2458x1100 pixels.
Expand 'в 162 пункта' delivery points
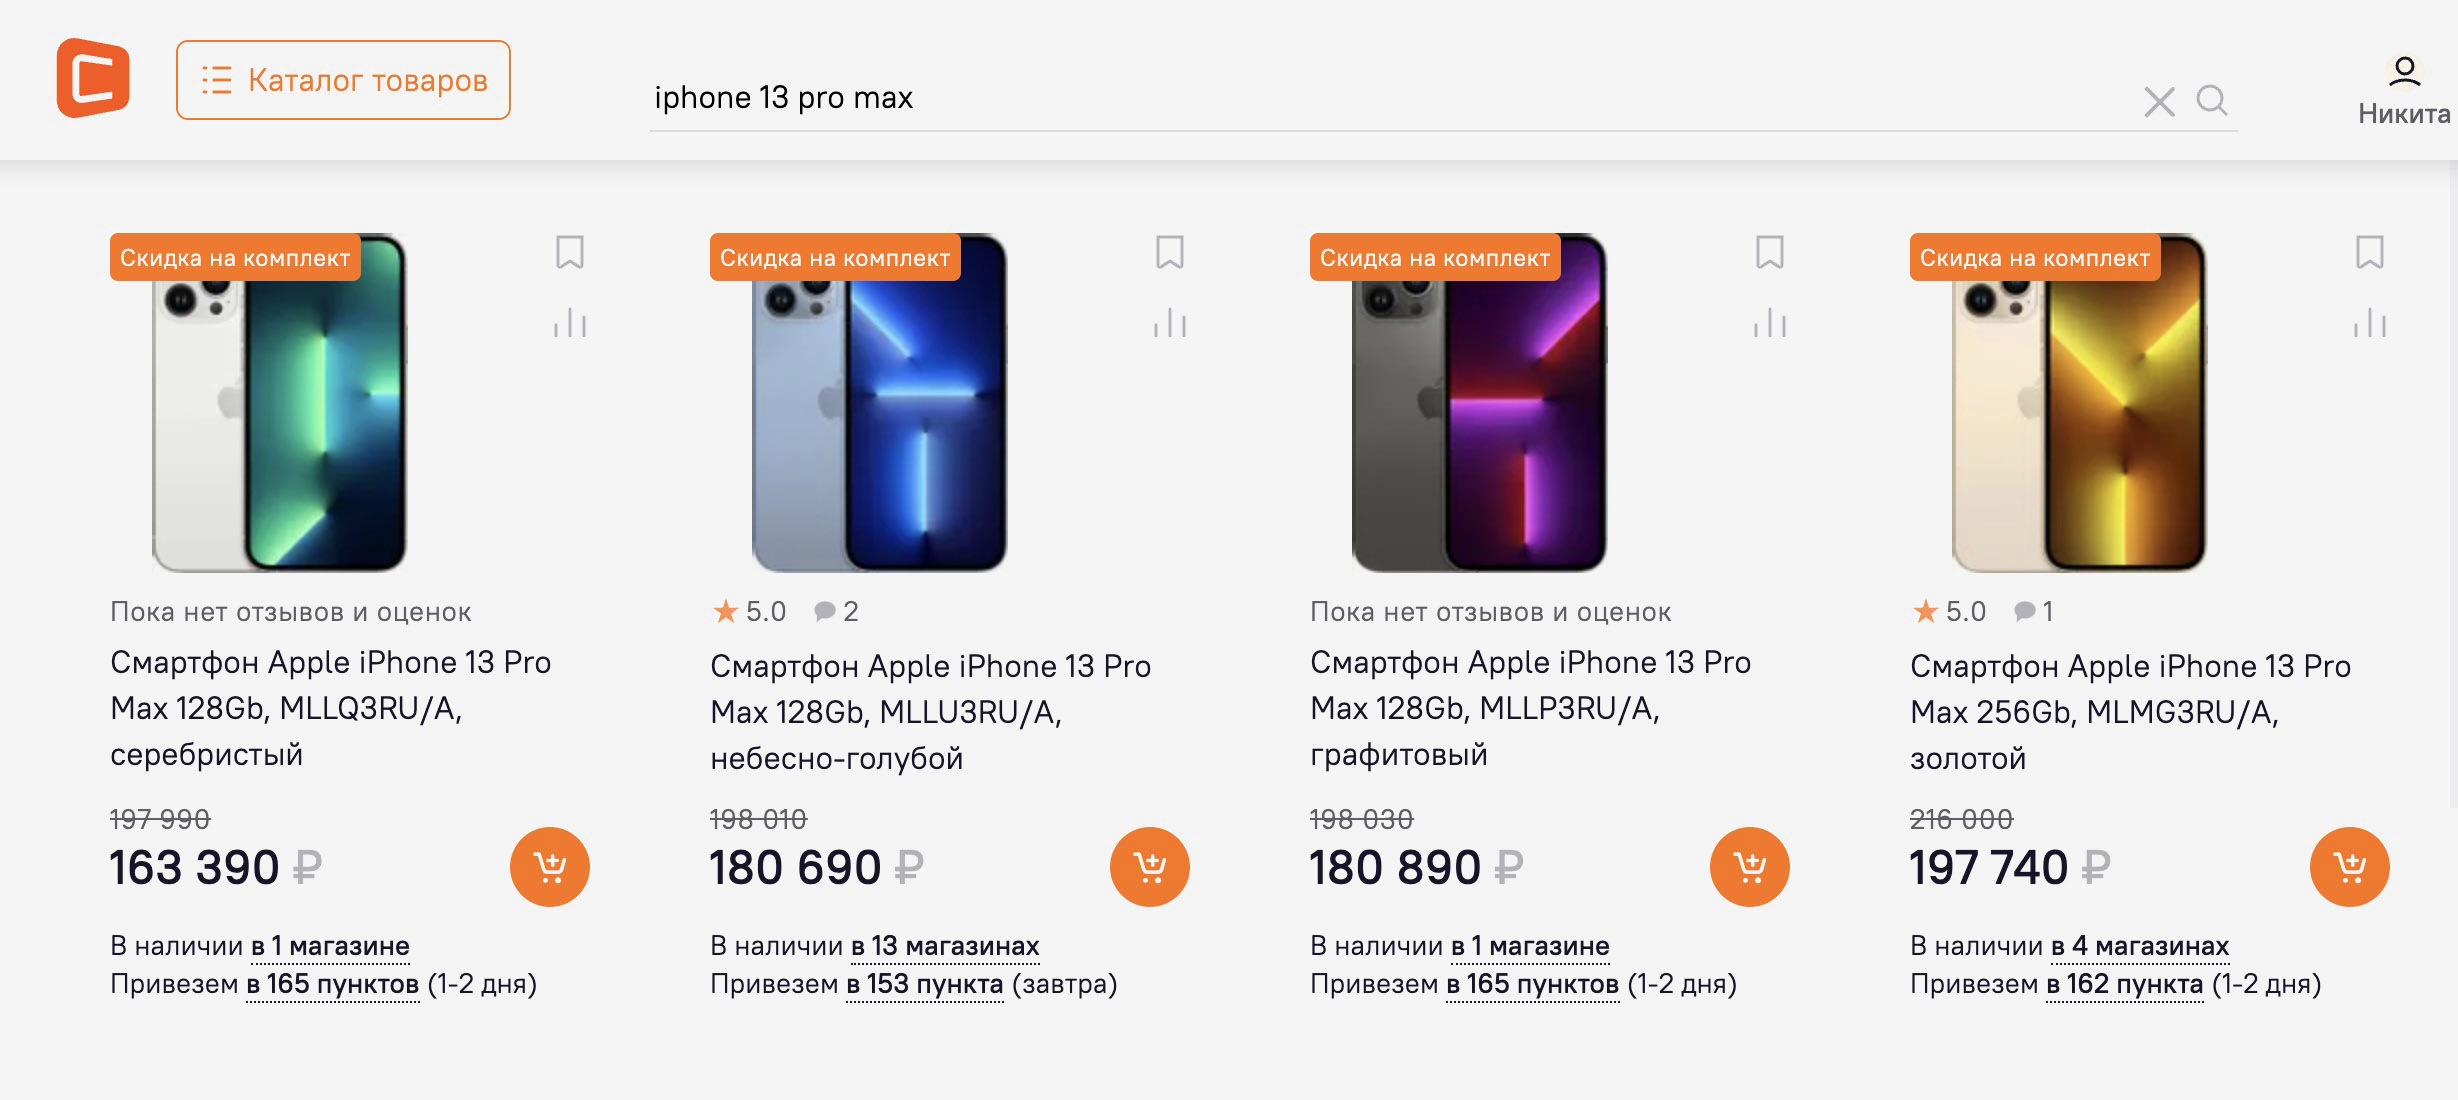(x=2124, y=984)
